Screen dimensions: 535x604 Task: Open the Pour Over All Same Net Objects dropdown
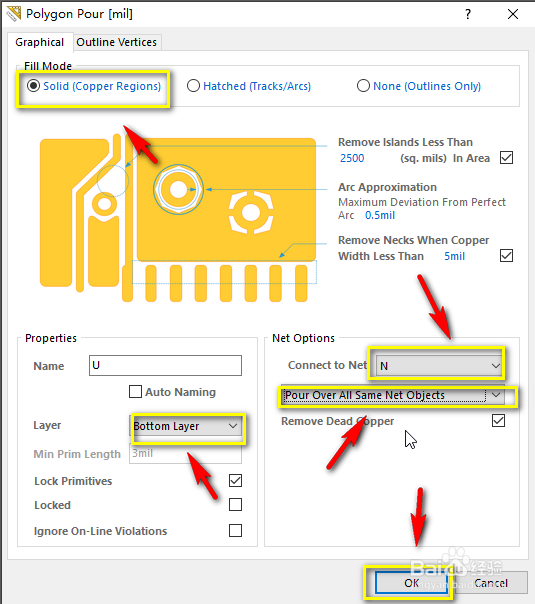[392, 395]
